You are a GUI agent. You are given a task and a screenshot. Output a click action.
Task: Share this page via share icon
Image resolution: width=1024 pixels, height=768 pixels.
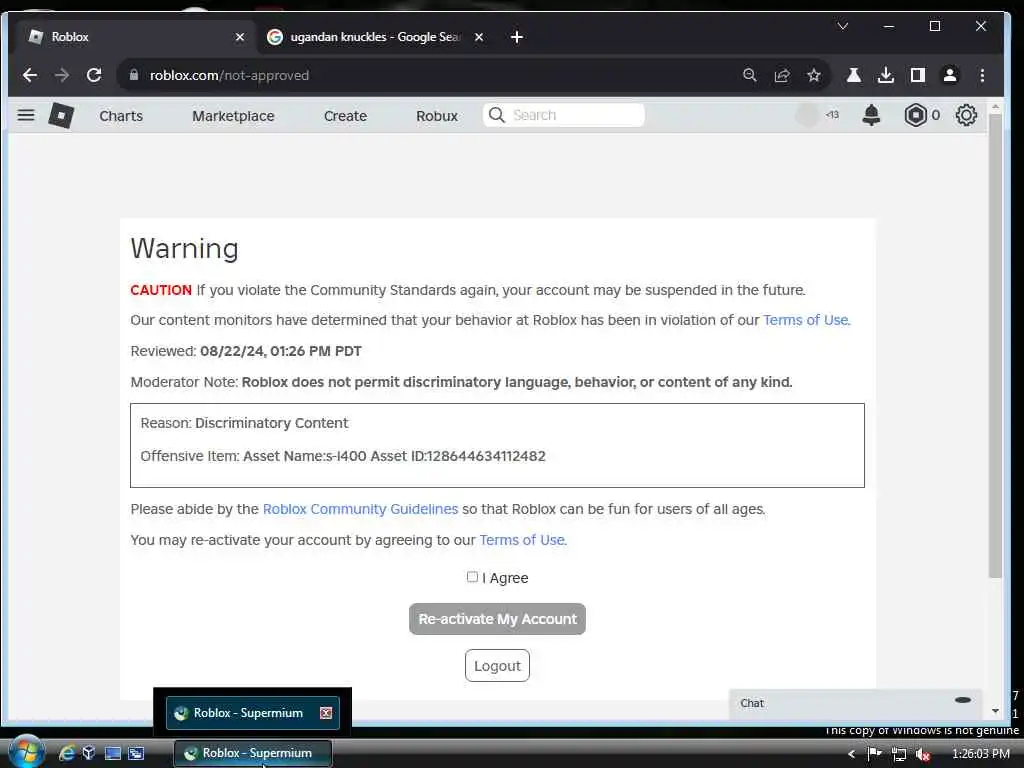coord(782,75)
